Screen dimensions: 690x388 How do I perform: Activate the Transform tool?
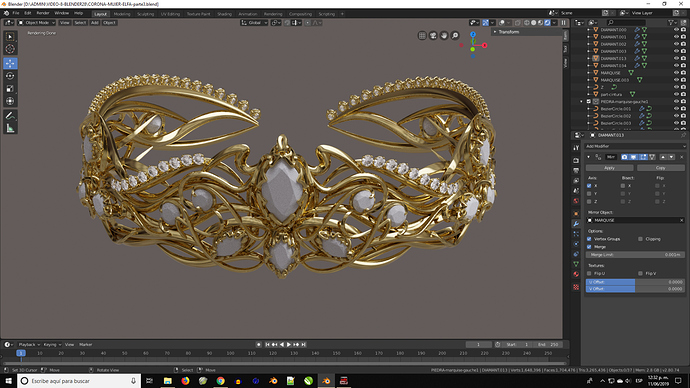10,101
